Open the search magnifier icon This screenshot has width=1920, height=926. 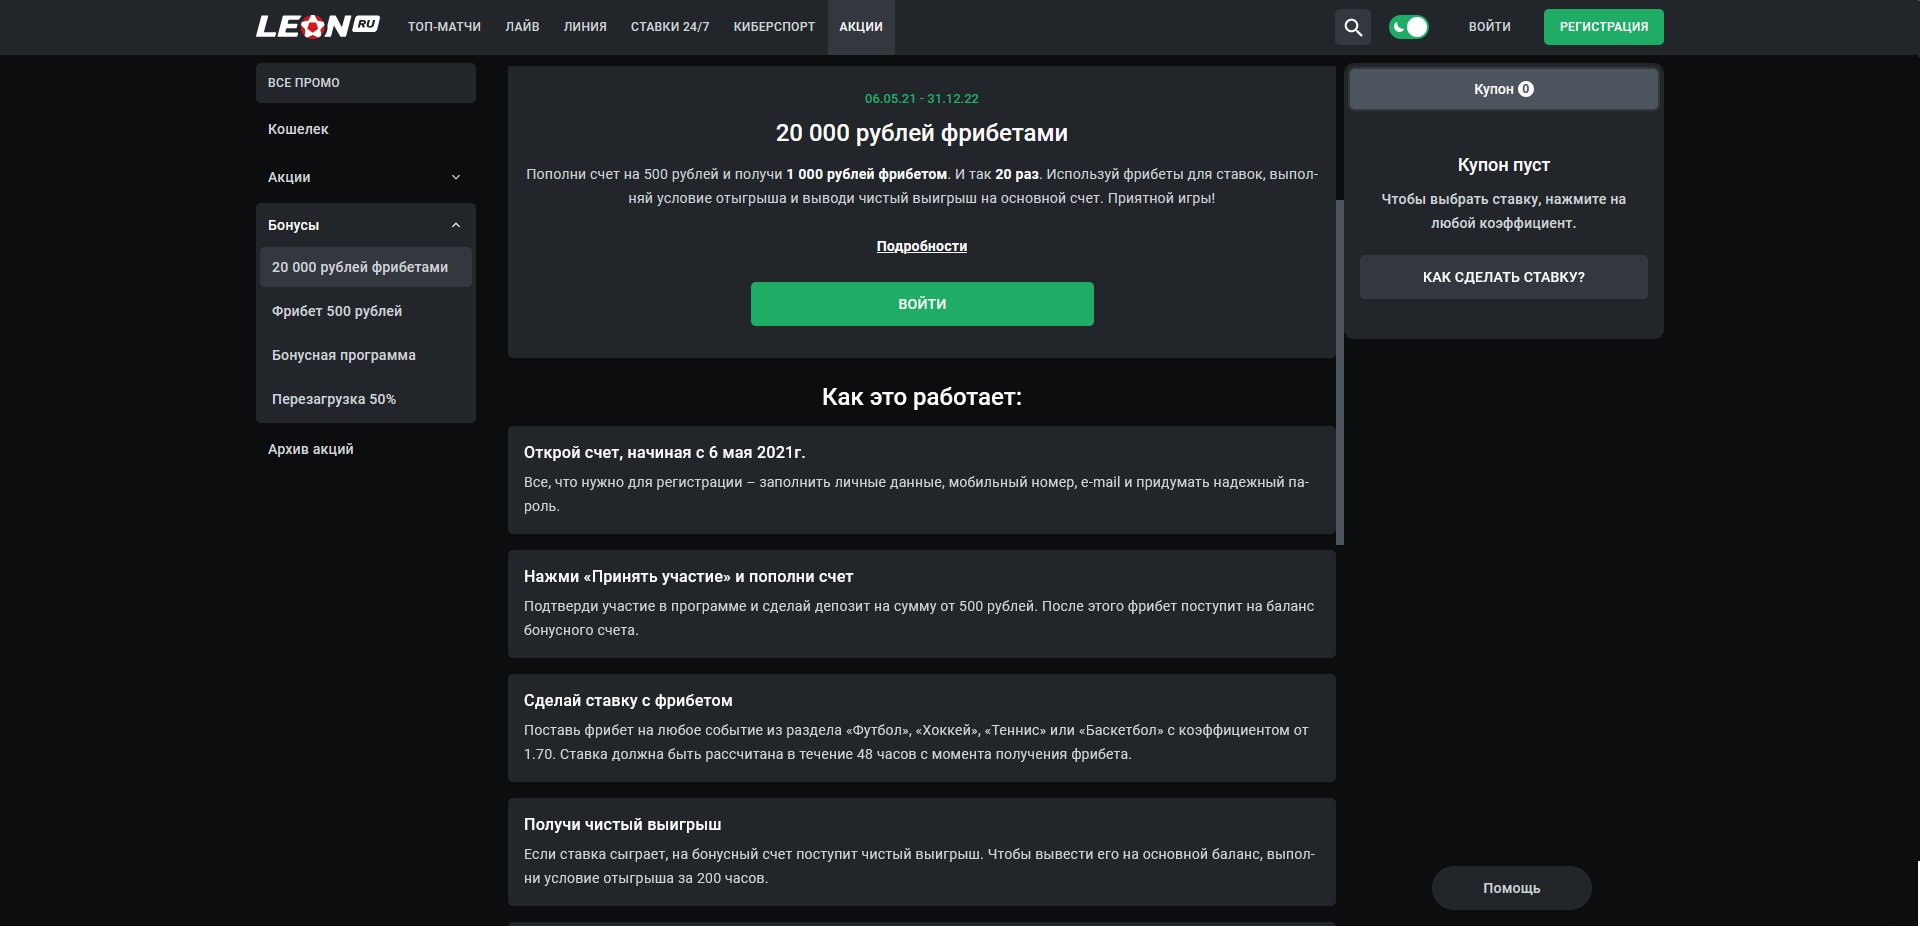pos(1353,27)
